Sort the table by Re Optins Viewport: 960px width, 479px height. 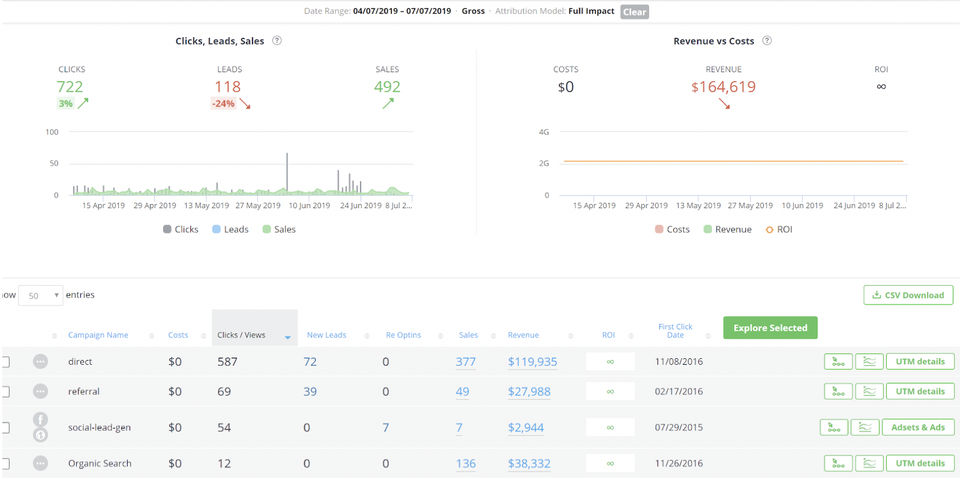coord(404,335)
